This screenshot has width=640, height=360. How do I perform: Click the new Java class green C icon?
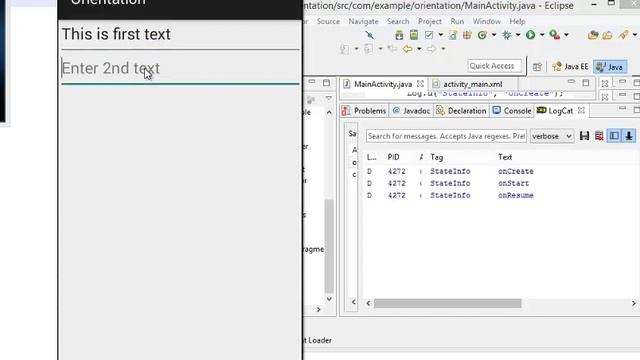point(482,35)
